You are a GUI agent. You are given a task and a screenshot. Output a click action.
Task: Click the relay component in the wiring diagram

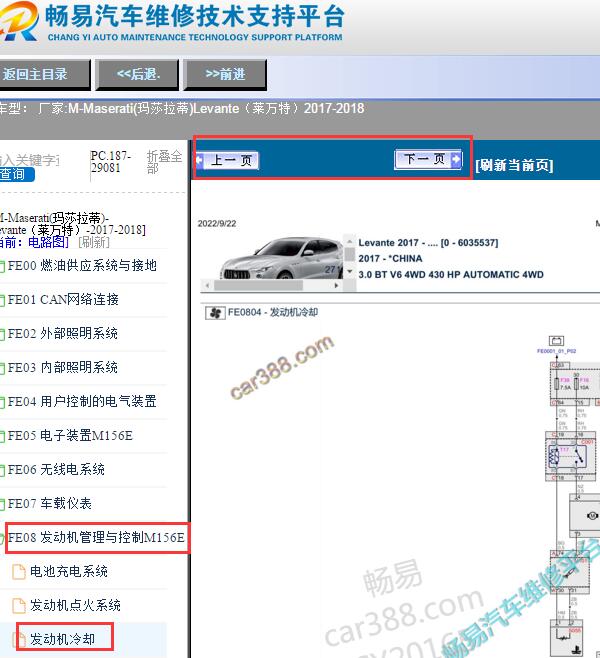point(567,455)
